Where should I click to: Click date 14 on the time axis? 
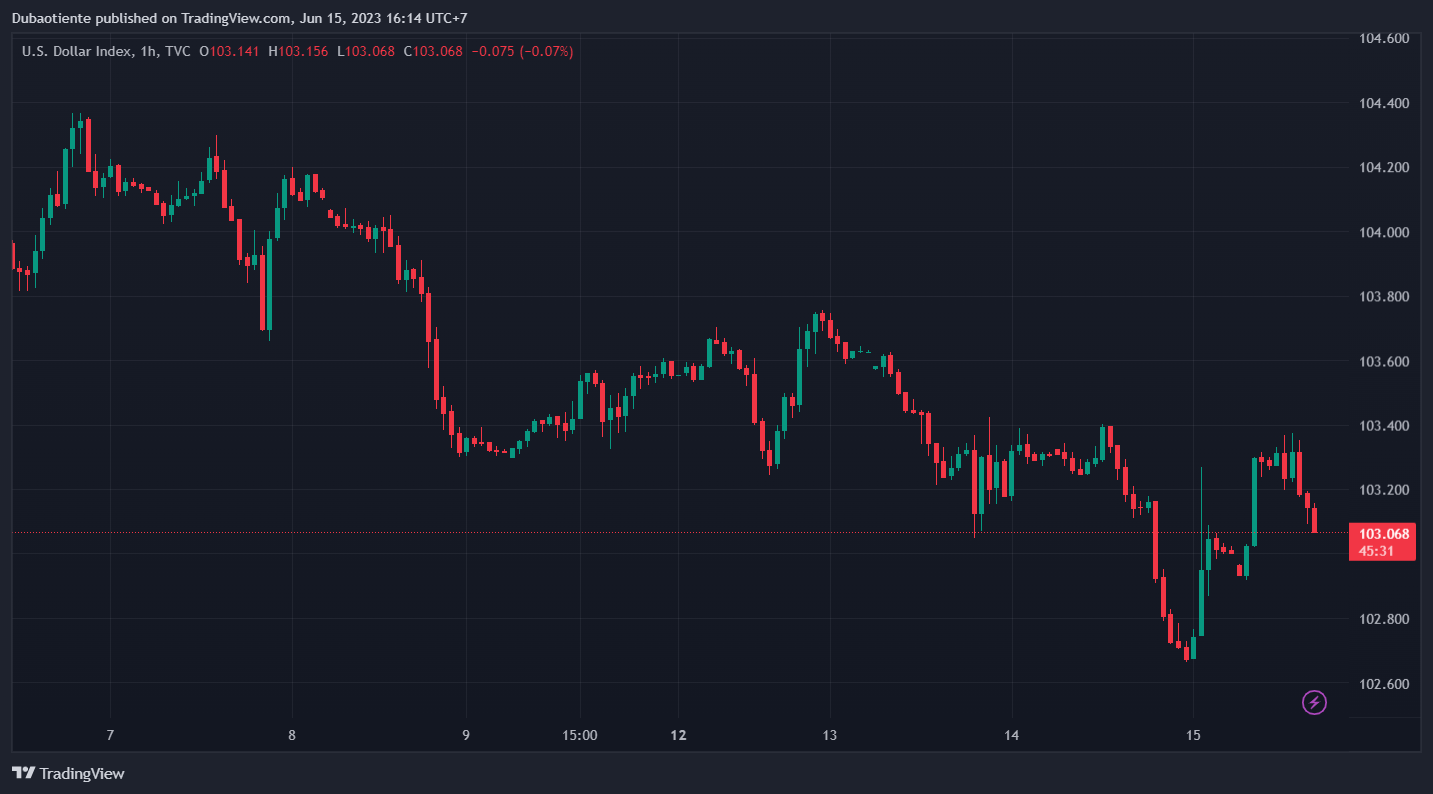[x=1012, y=736]
